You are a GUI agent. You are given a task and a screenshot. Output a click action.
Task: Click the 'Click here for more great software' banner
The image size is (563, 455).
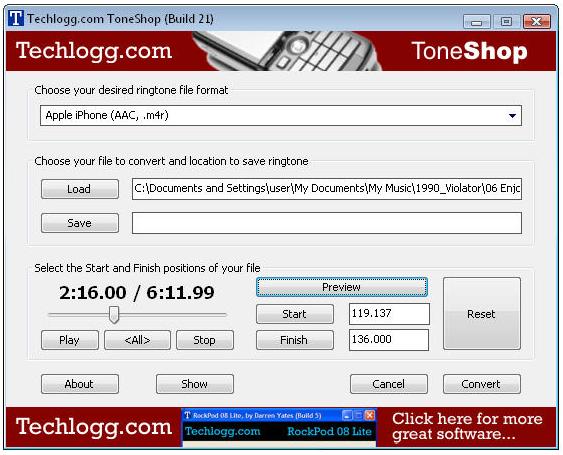[x=467, y=427]
